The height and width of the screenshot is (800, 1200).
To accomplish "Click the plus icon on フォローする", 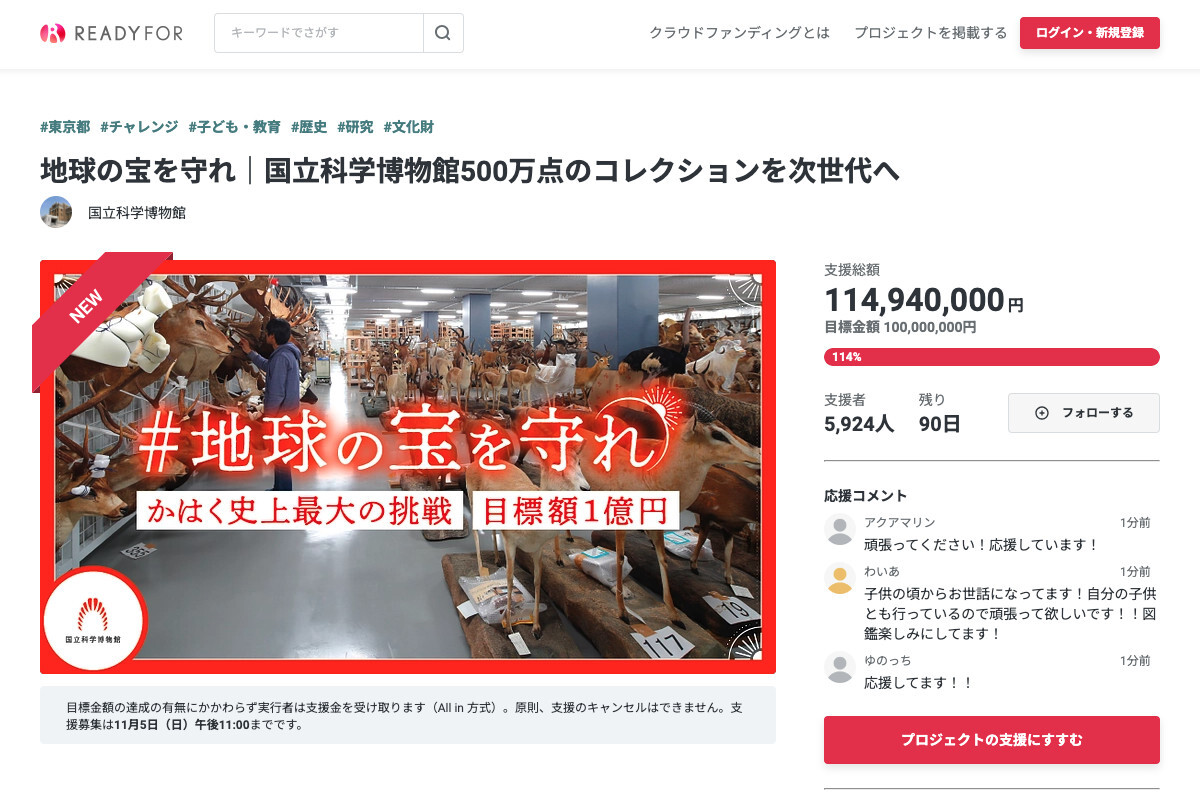I will click(1042, 413).
